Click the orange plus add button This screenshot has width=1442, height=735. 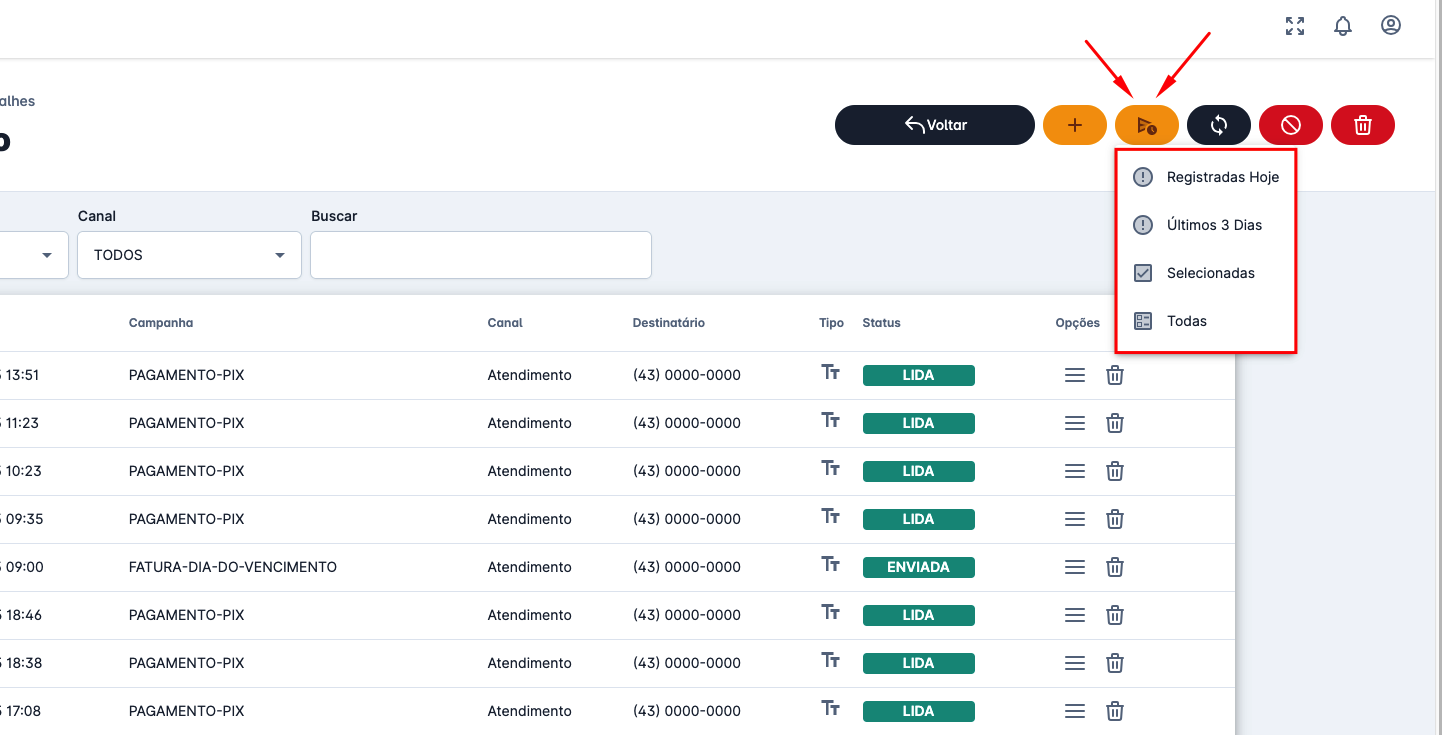[1075, 125]
